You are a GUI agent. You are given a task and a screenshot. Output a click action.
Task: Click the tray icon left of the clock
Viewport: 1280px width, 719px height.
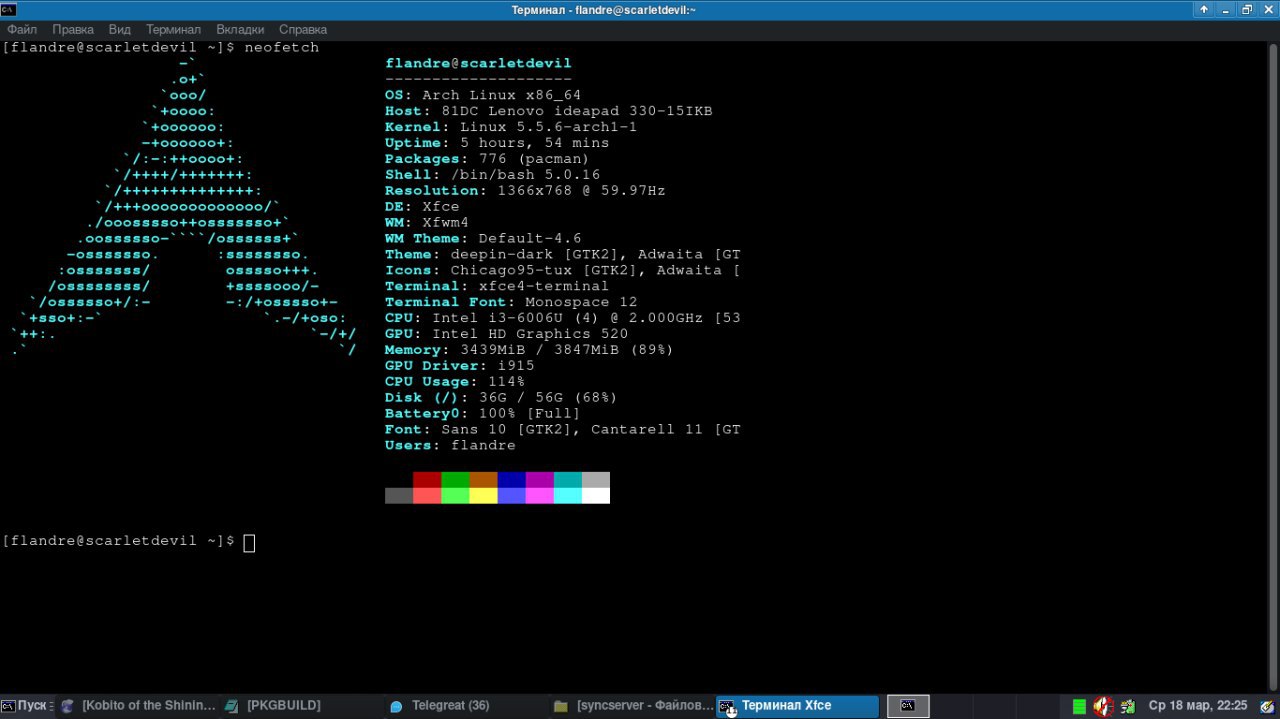1128,706
